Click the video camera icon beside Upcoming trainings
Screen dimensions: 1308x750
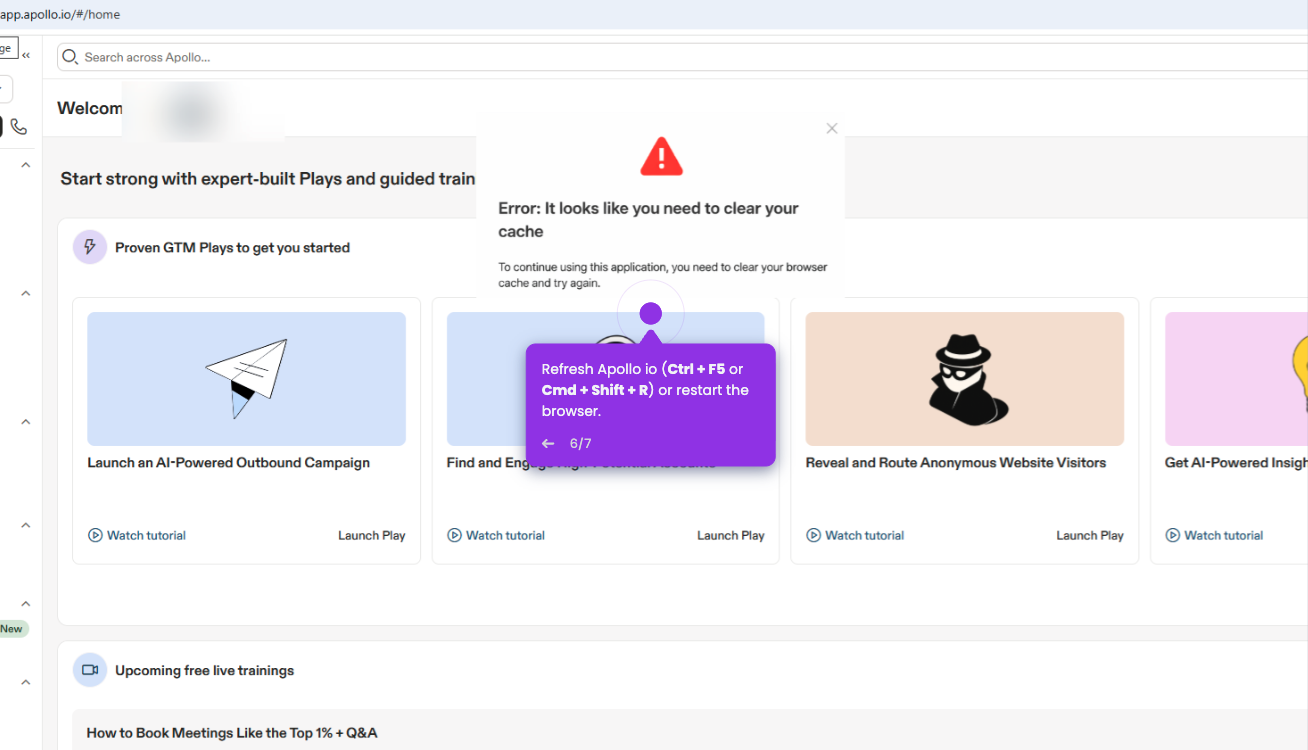[x=90, y=670]
